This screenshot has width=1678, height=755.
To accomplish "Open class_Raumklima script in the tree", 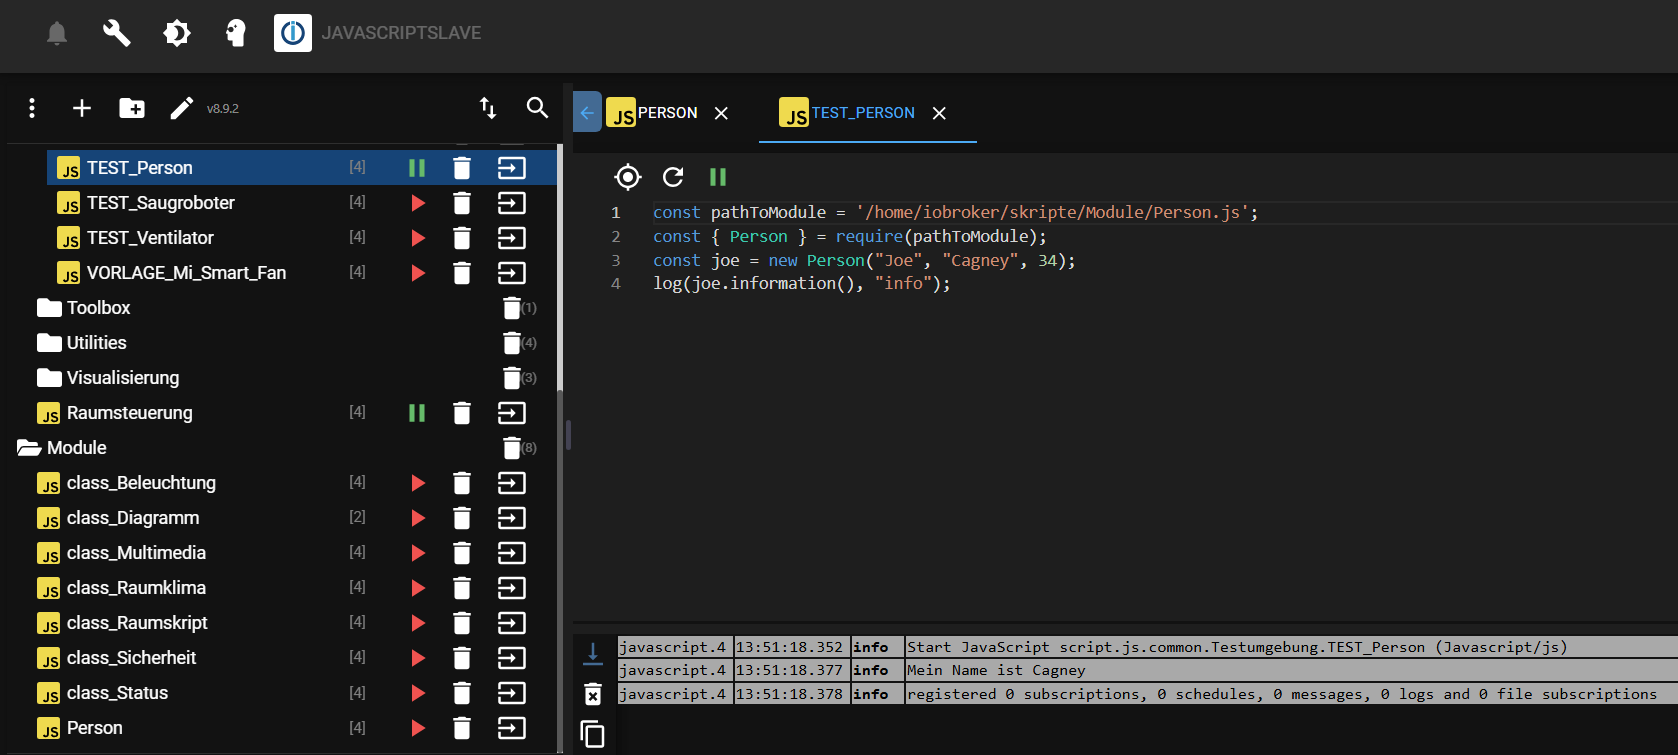I will 136,588.
